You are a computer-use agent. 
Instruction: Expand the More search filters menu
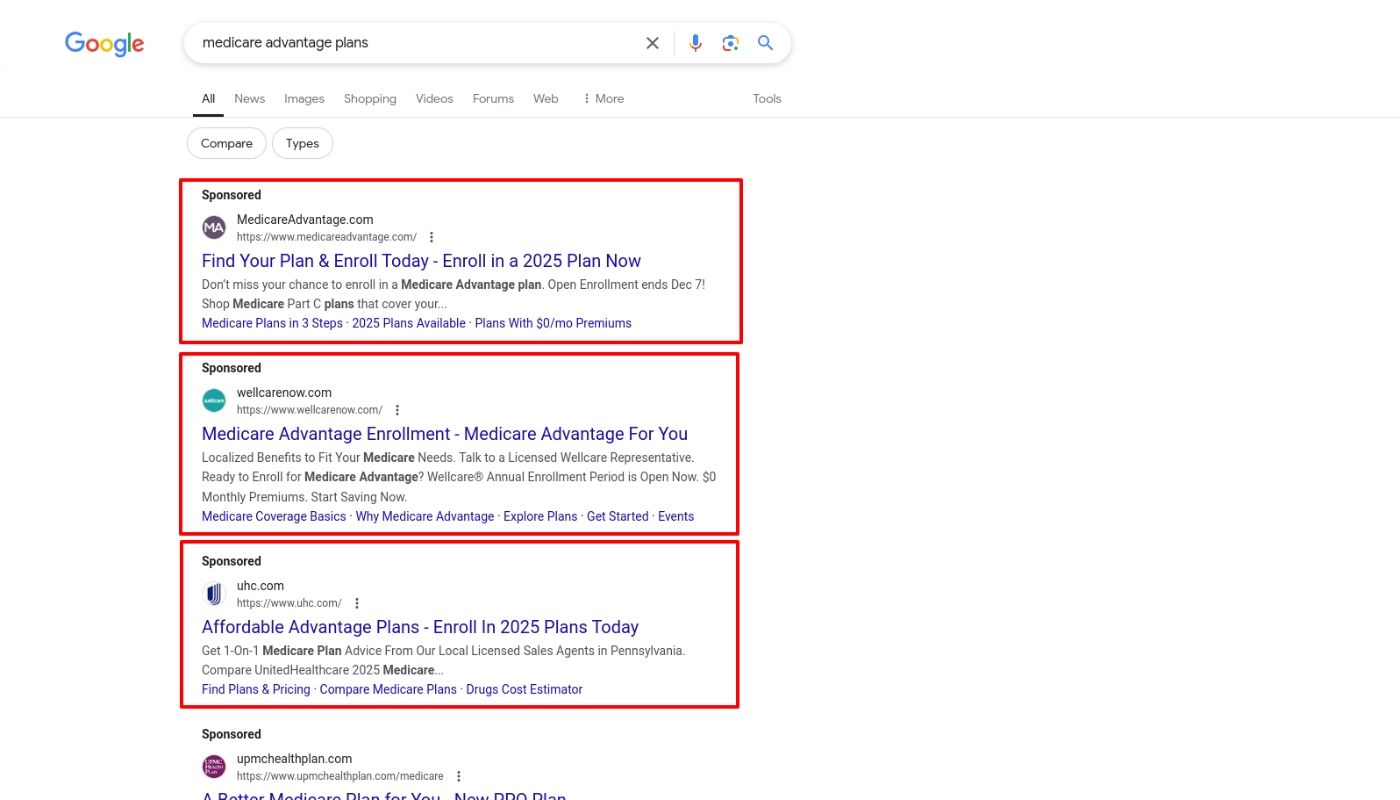603,99
